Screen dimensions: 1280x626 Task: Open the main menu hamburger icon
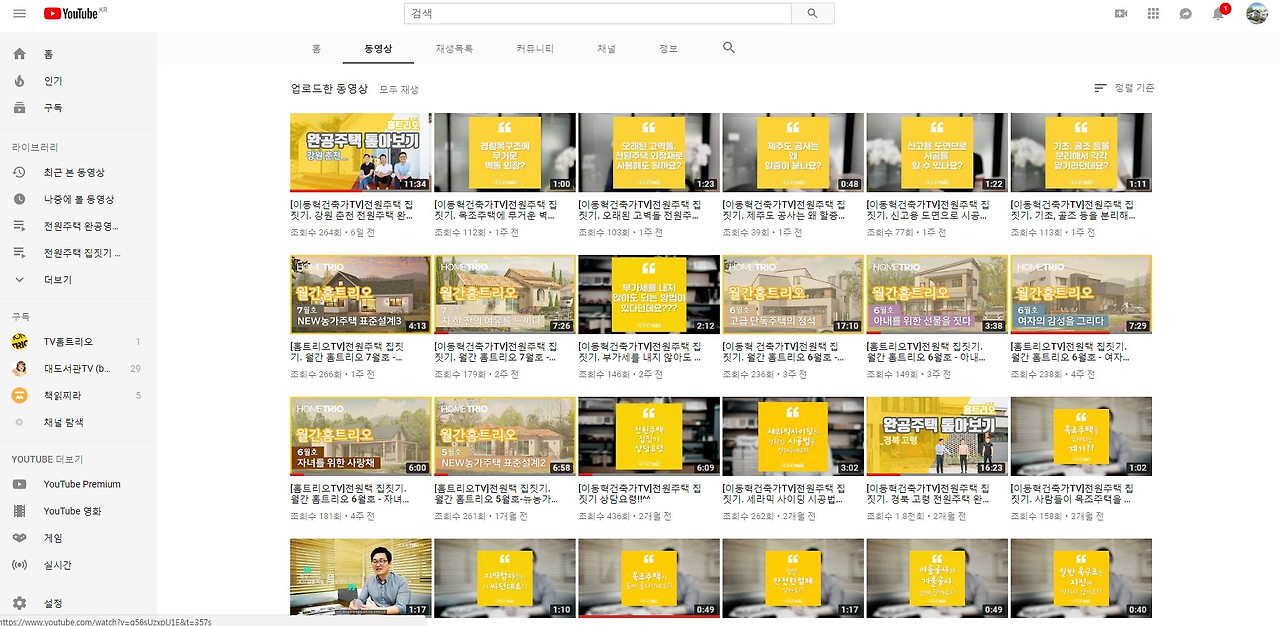coord(18,13)
